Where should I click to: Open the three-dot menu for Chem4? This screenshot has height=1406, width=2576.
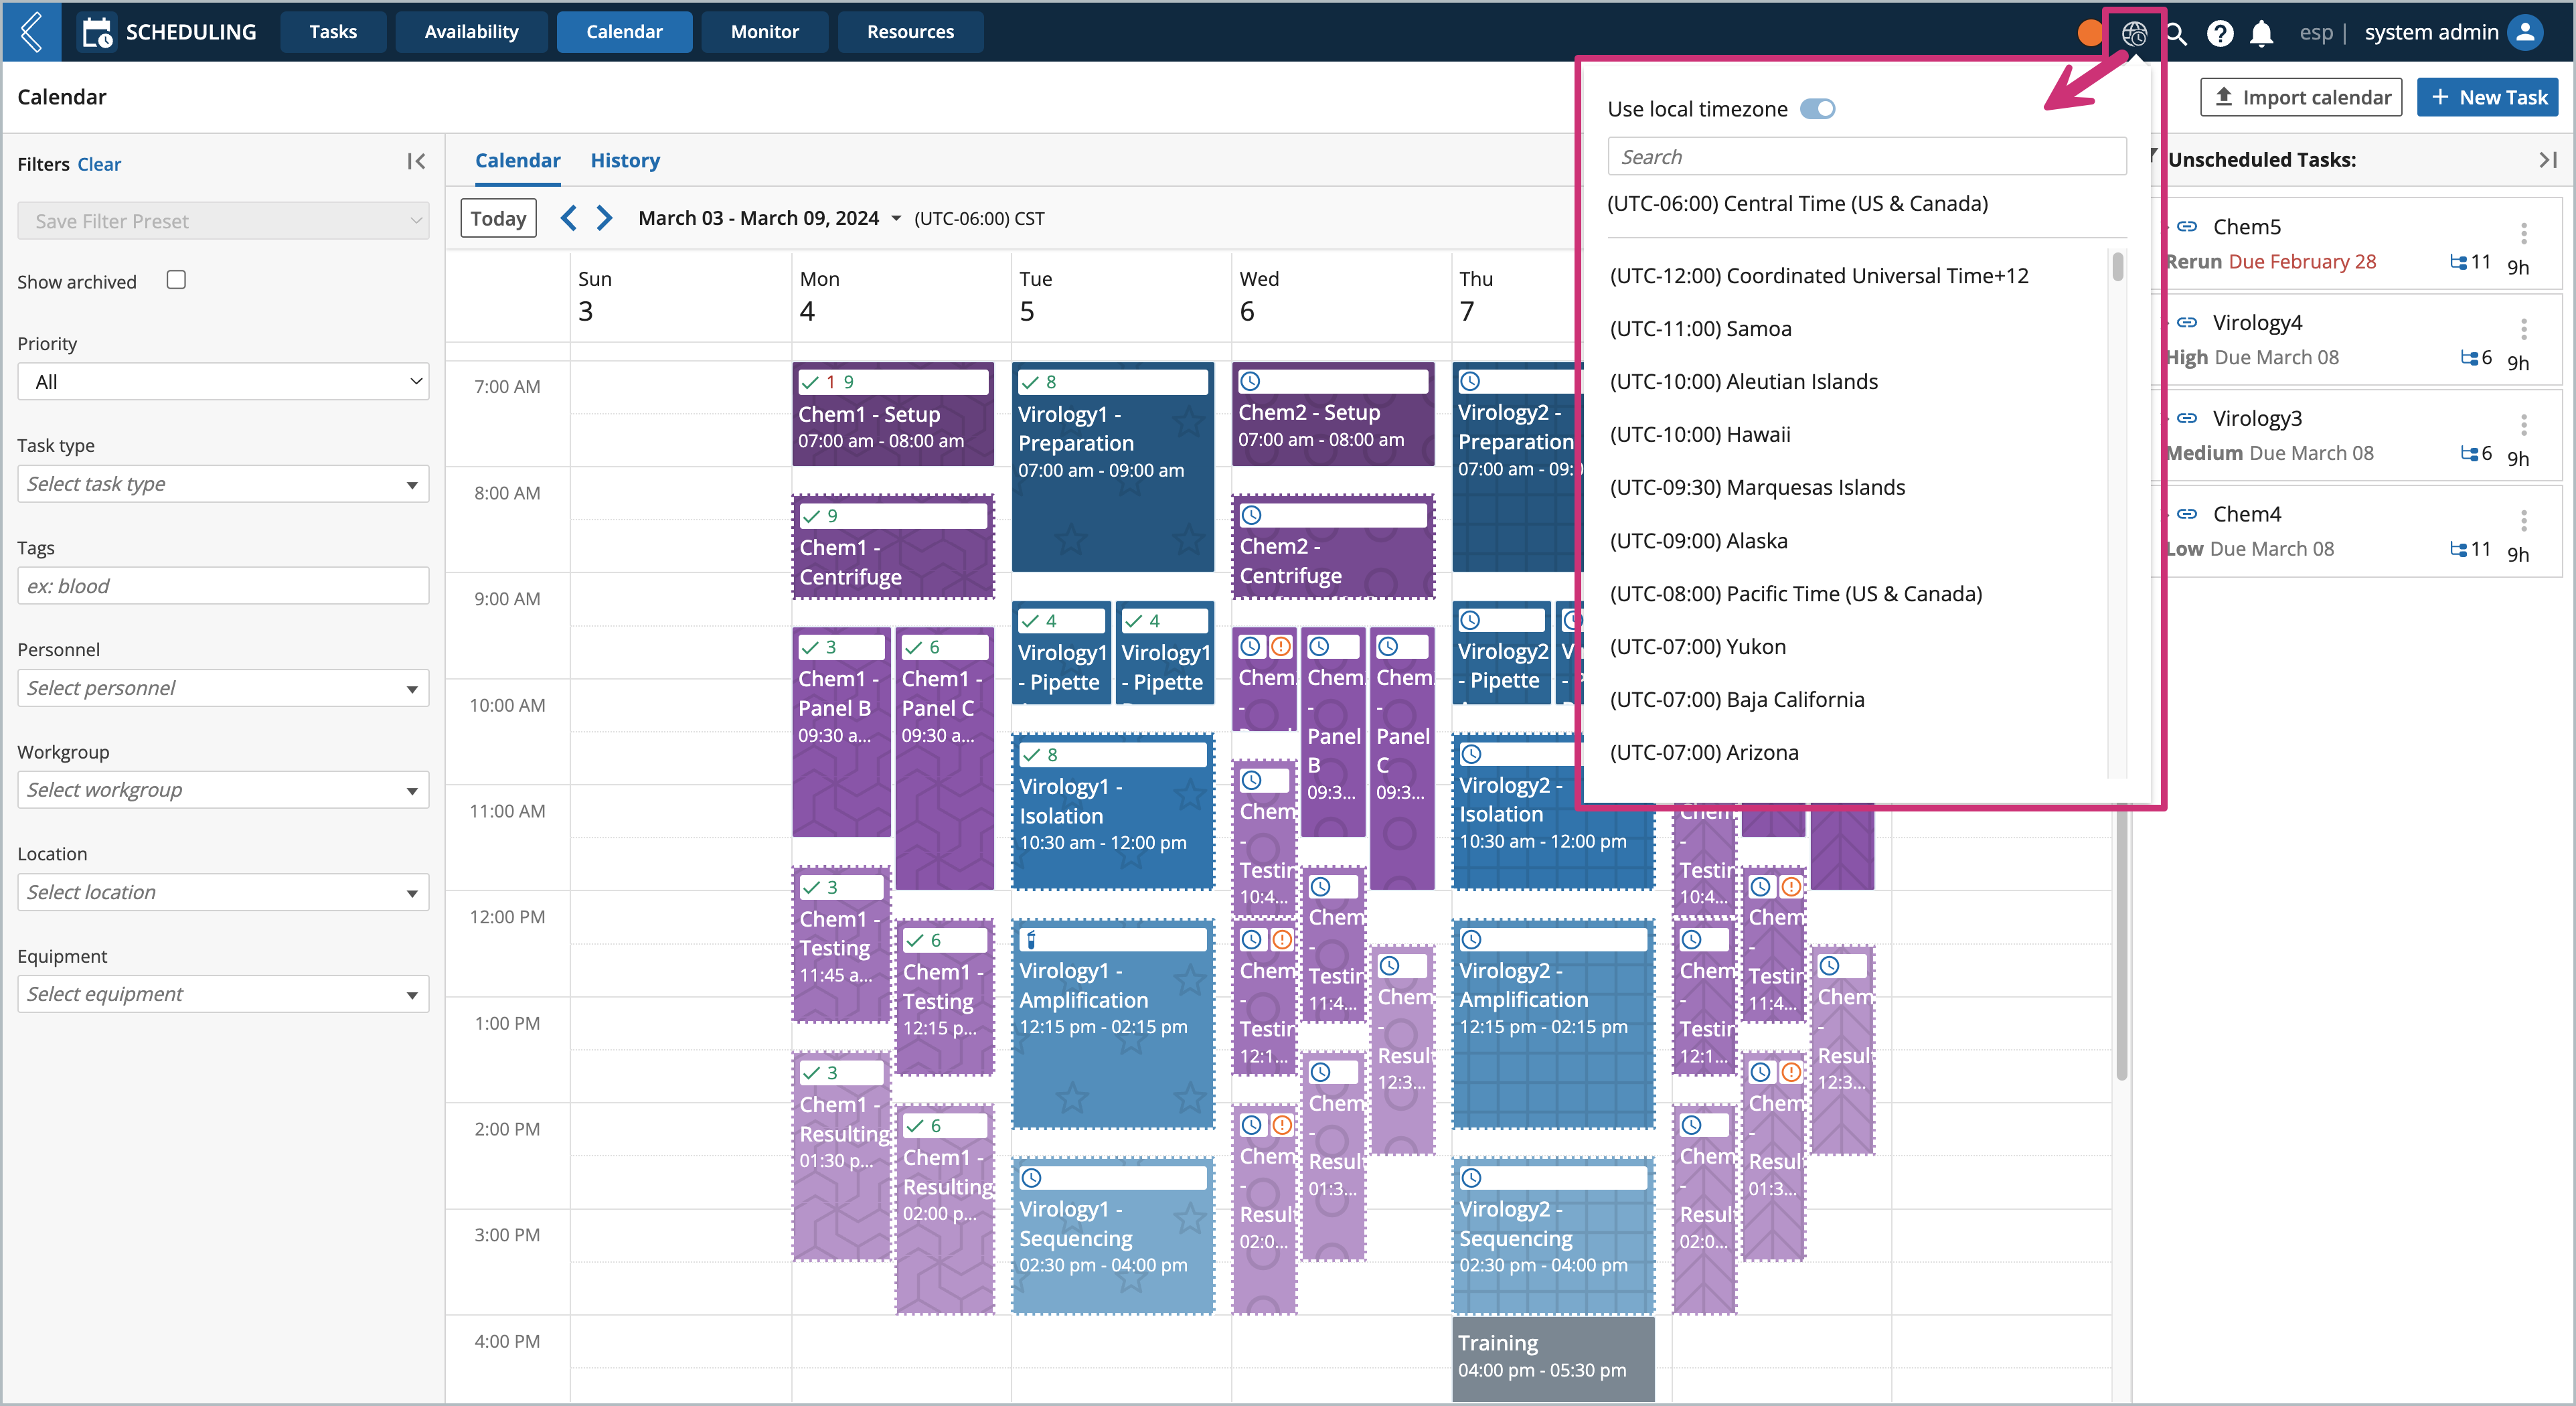(x=2524, y=520)
